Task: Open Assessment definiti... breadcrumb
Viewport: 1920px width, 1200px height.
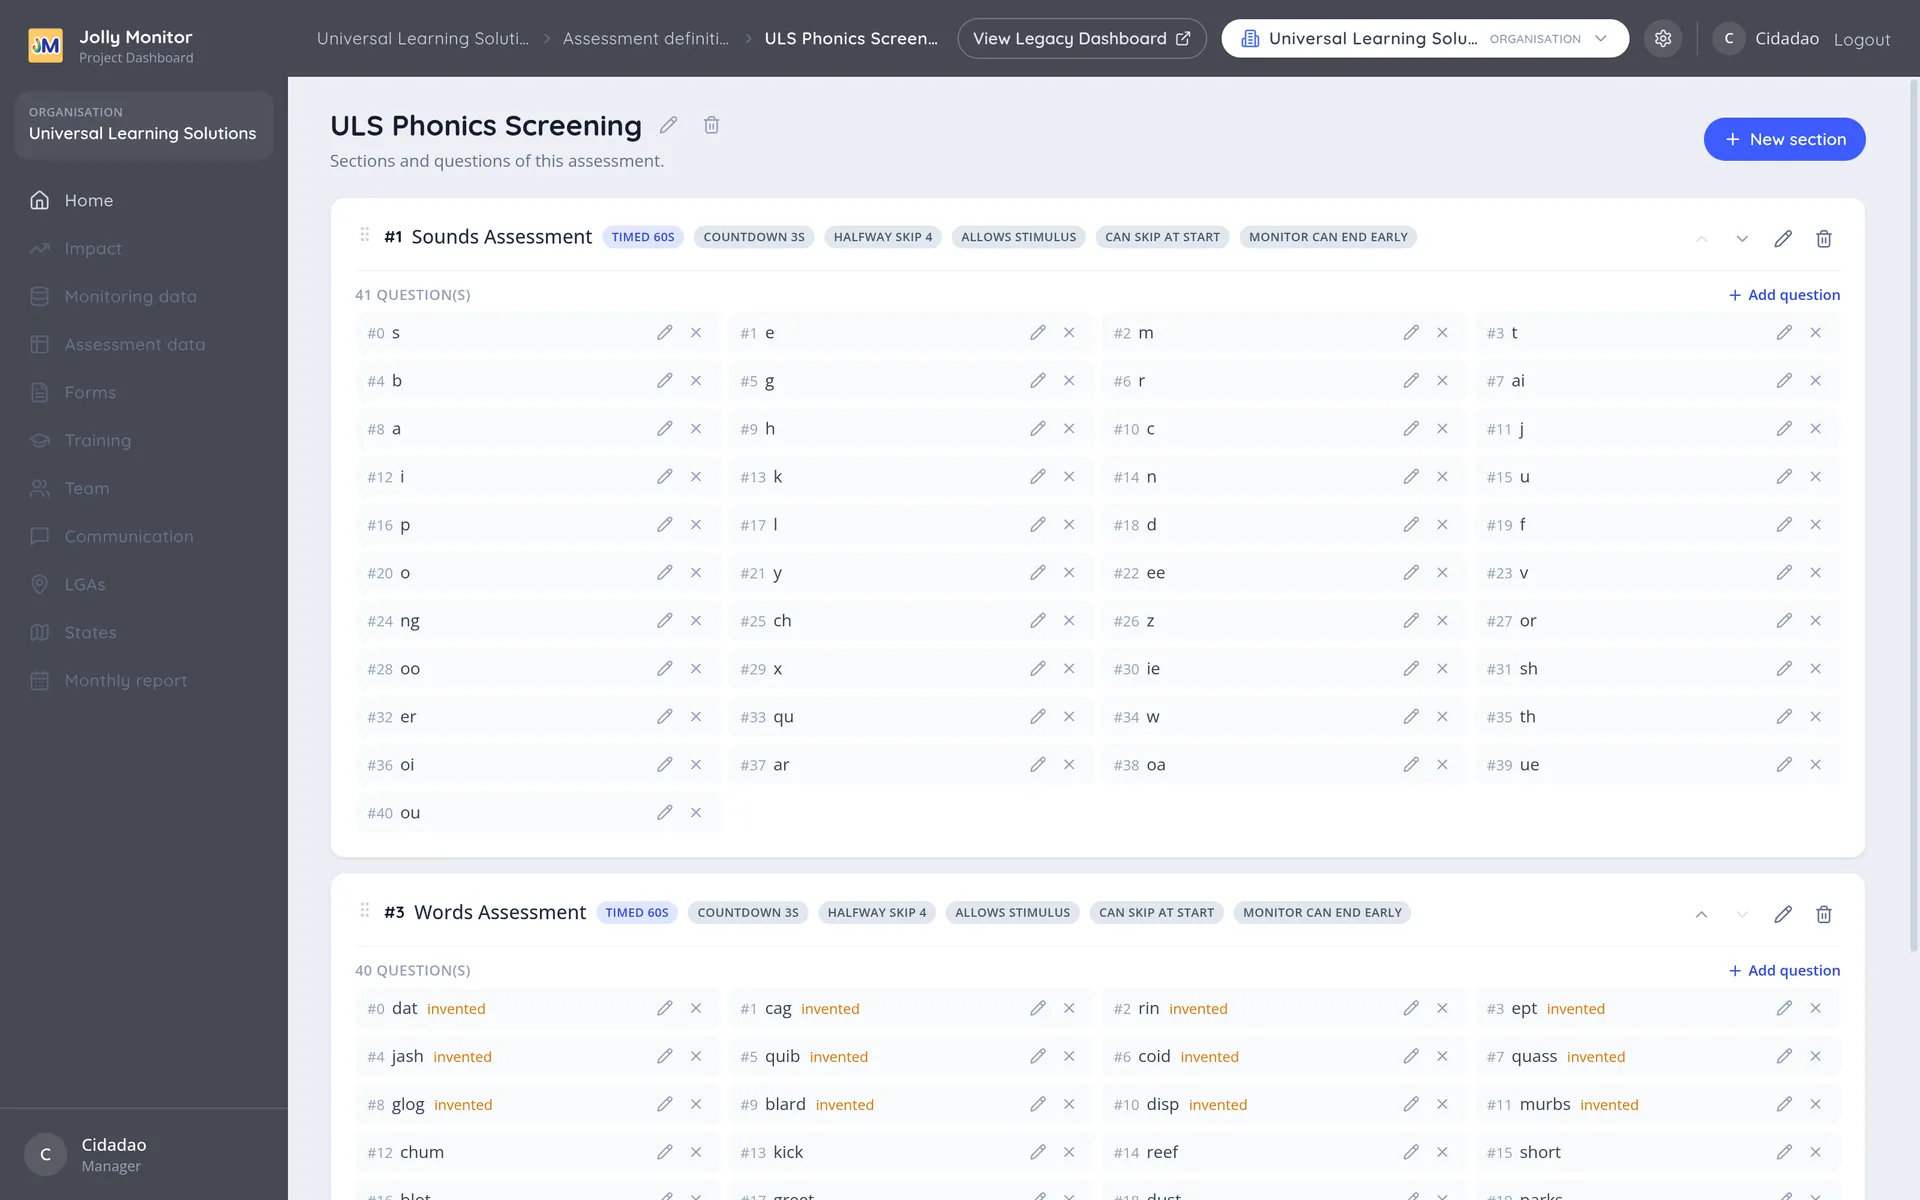Action: [x=646, y=38]
